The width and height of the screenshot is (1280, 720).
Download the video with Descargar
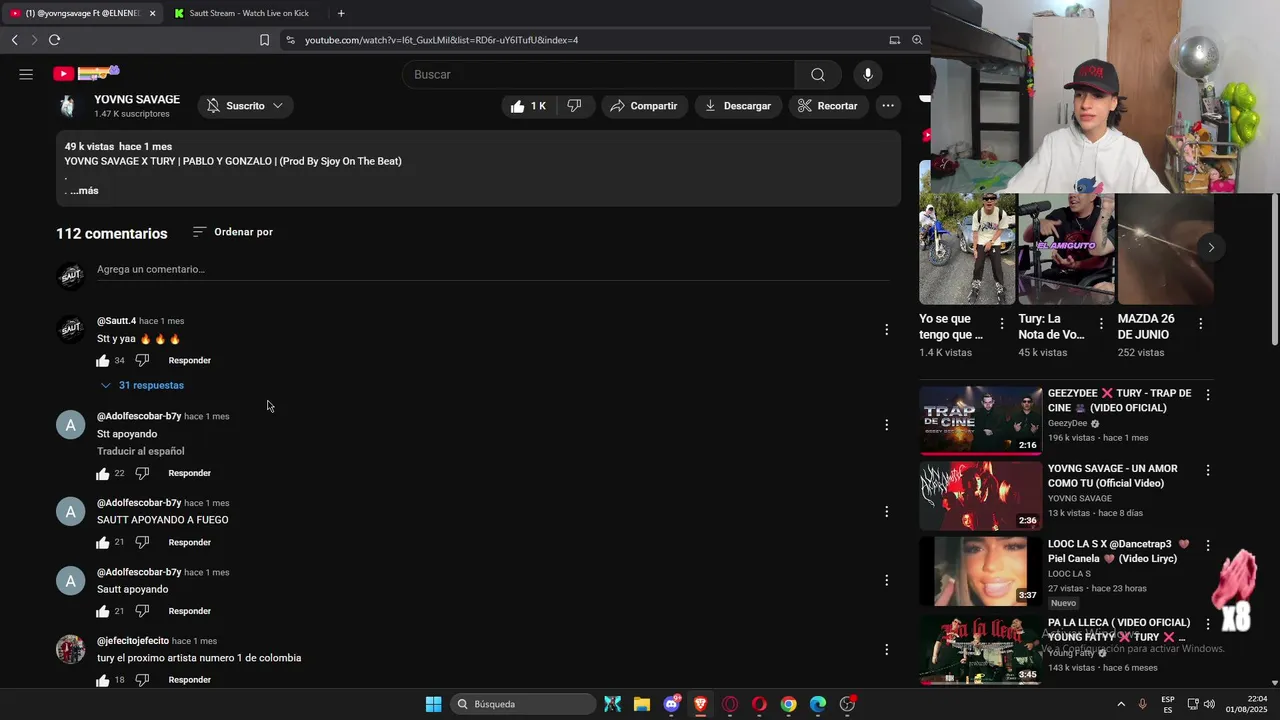pyautogui.click(x=738, y=106)
